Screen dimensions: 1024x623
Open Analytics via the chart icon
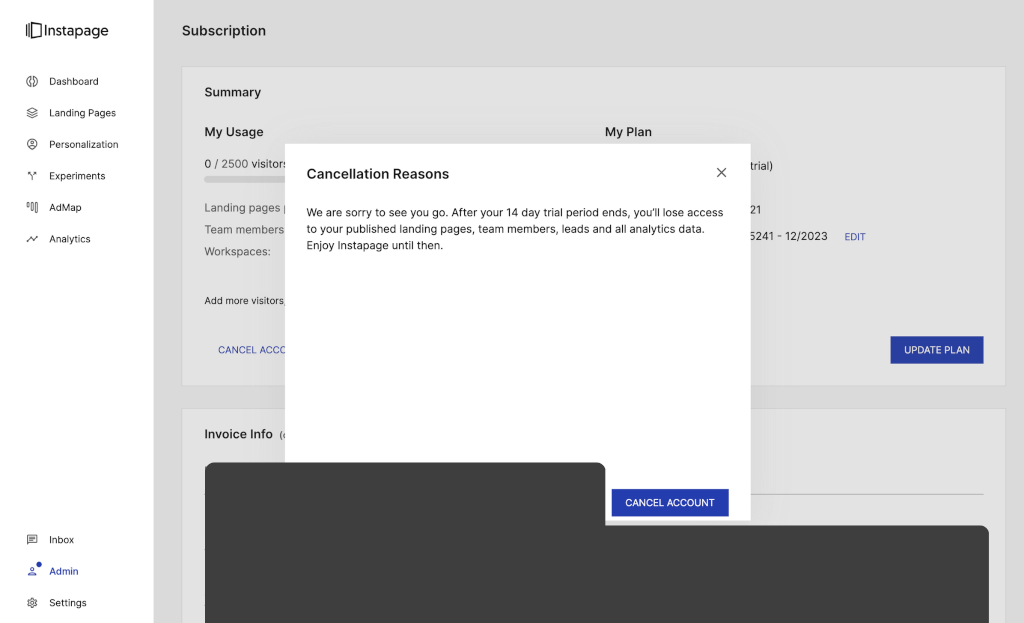pyautogui.click(x=32, y=239)
